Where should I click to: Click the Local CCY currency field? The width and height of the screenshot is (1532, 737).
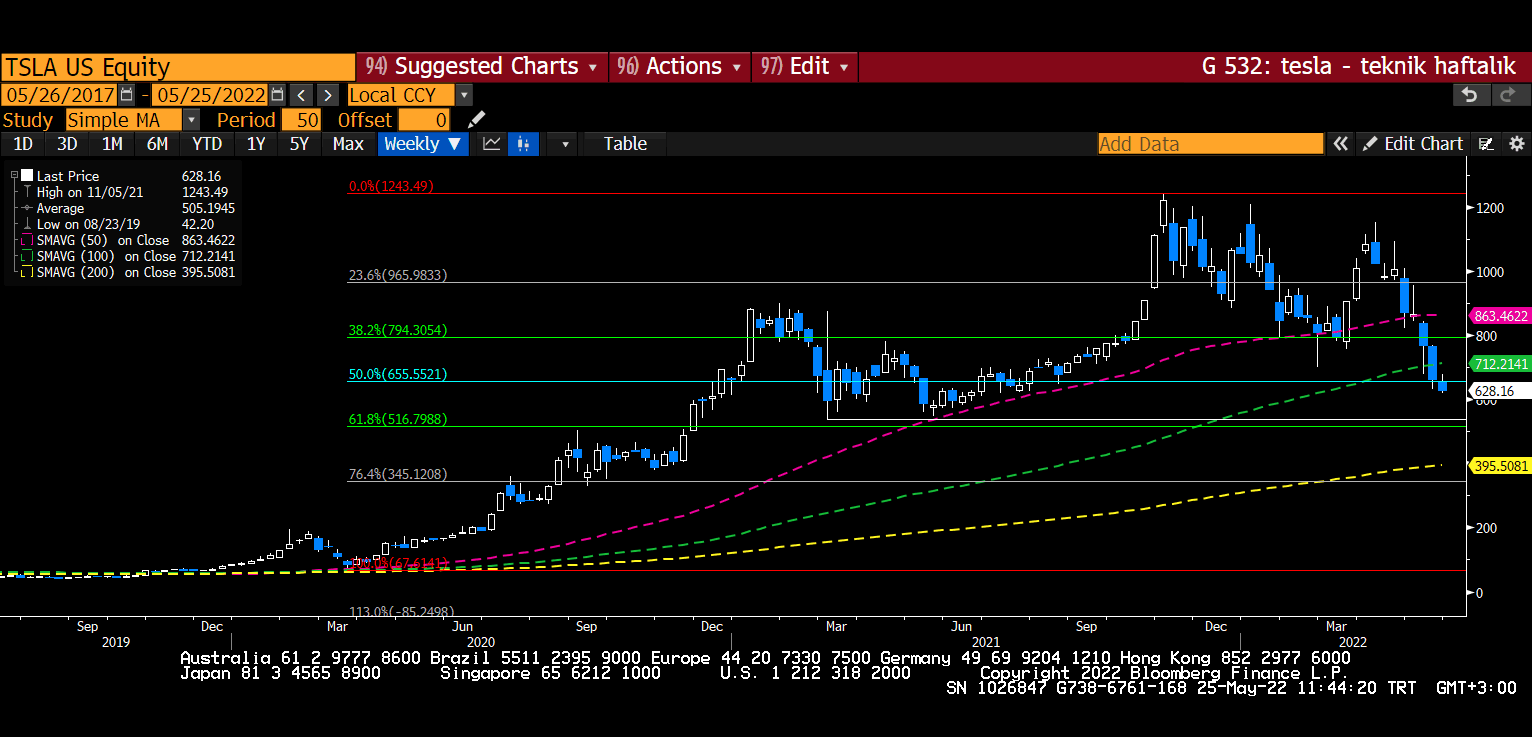[401, 95]
